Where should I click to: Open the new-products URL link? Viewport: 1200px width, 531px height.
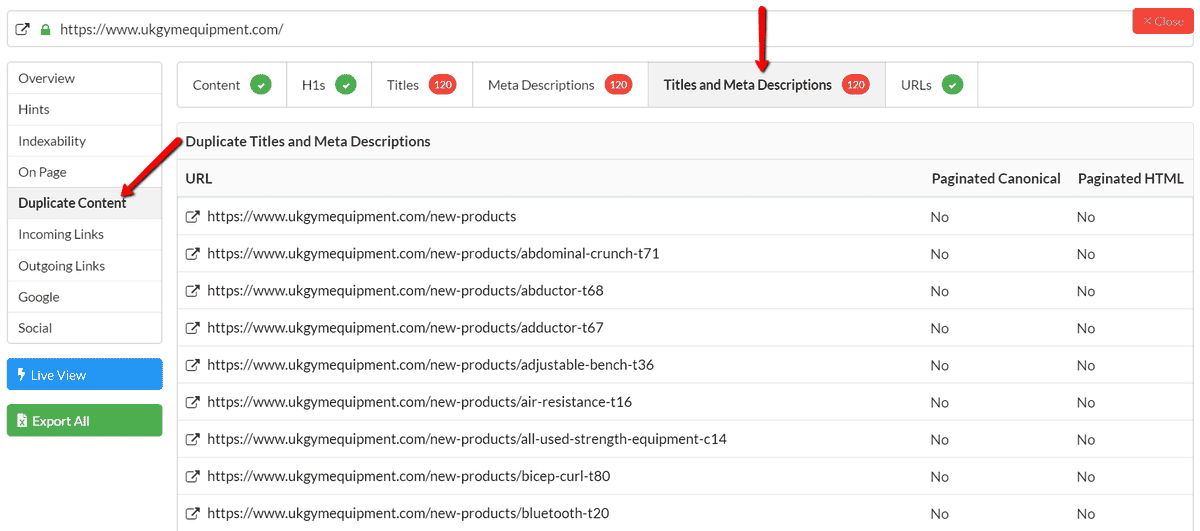click(361, 217)
